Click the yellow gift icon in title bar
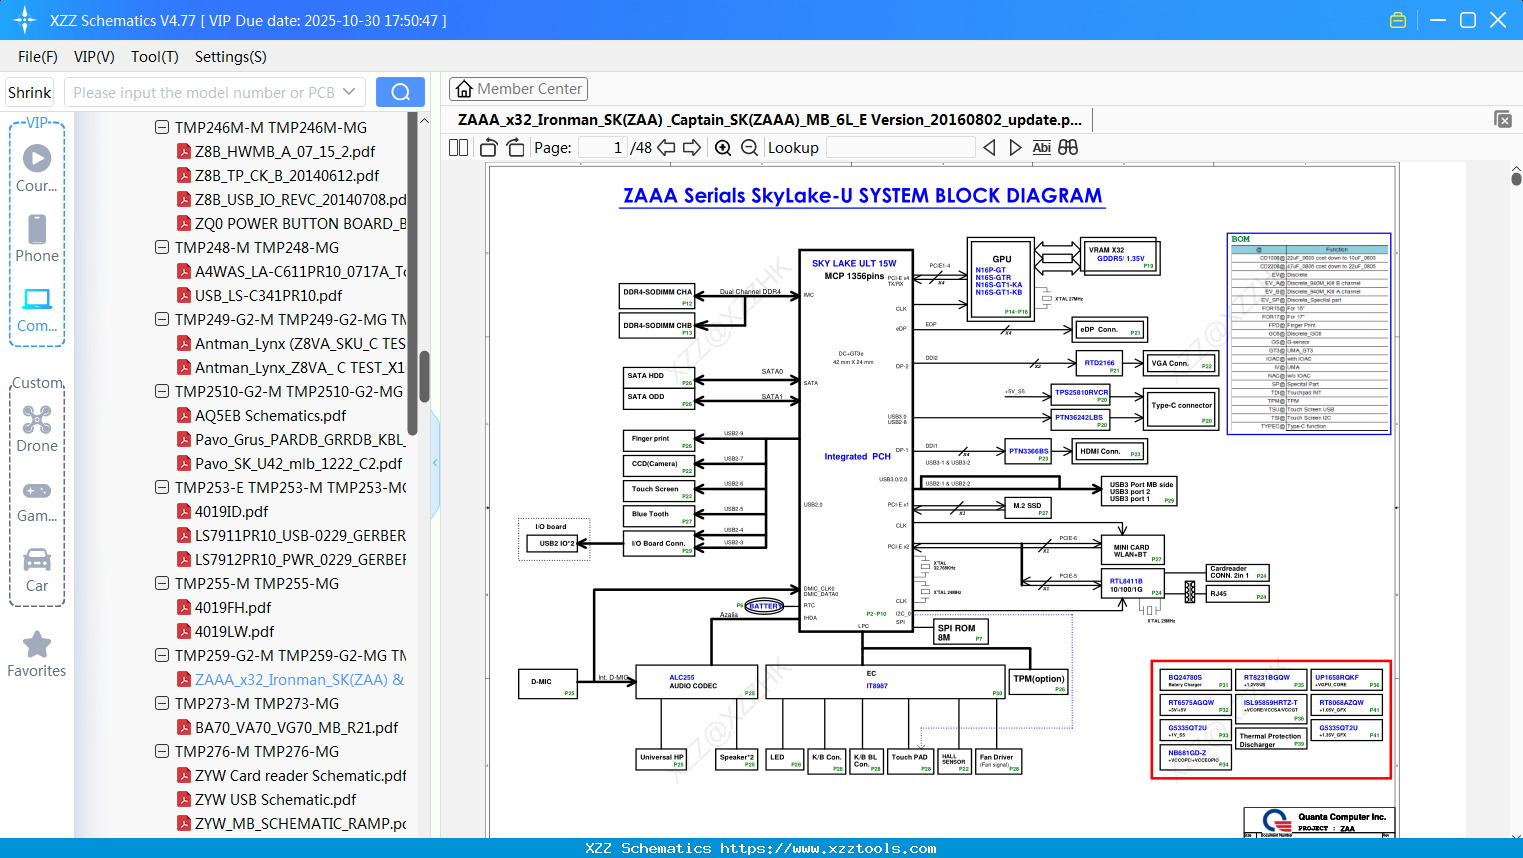The width and height of the screenshot is (1523, 858). tap(1398, 20)
